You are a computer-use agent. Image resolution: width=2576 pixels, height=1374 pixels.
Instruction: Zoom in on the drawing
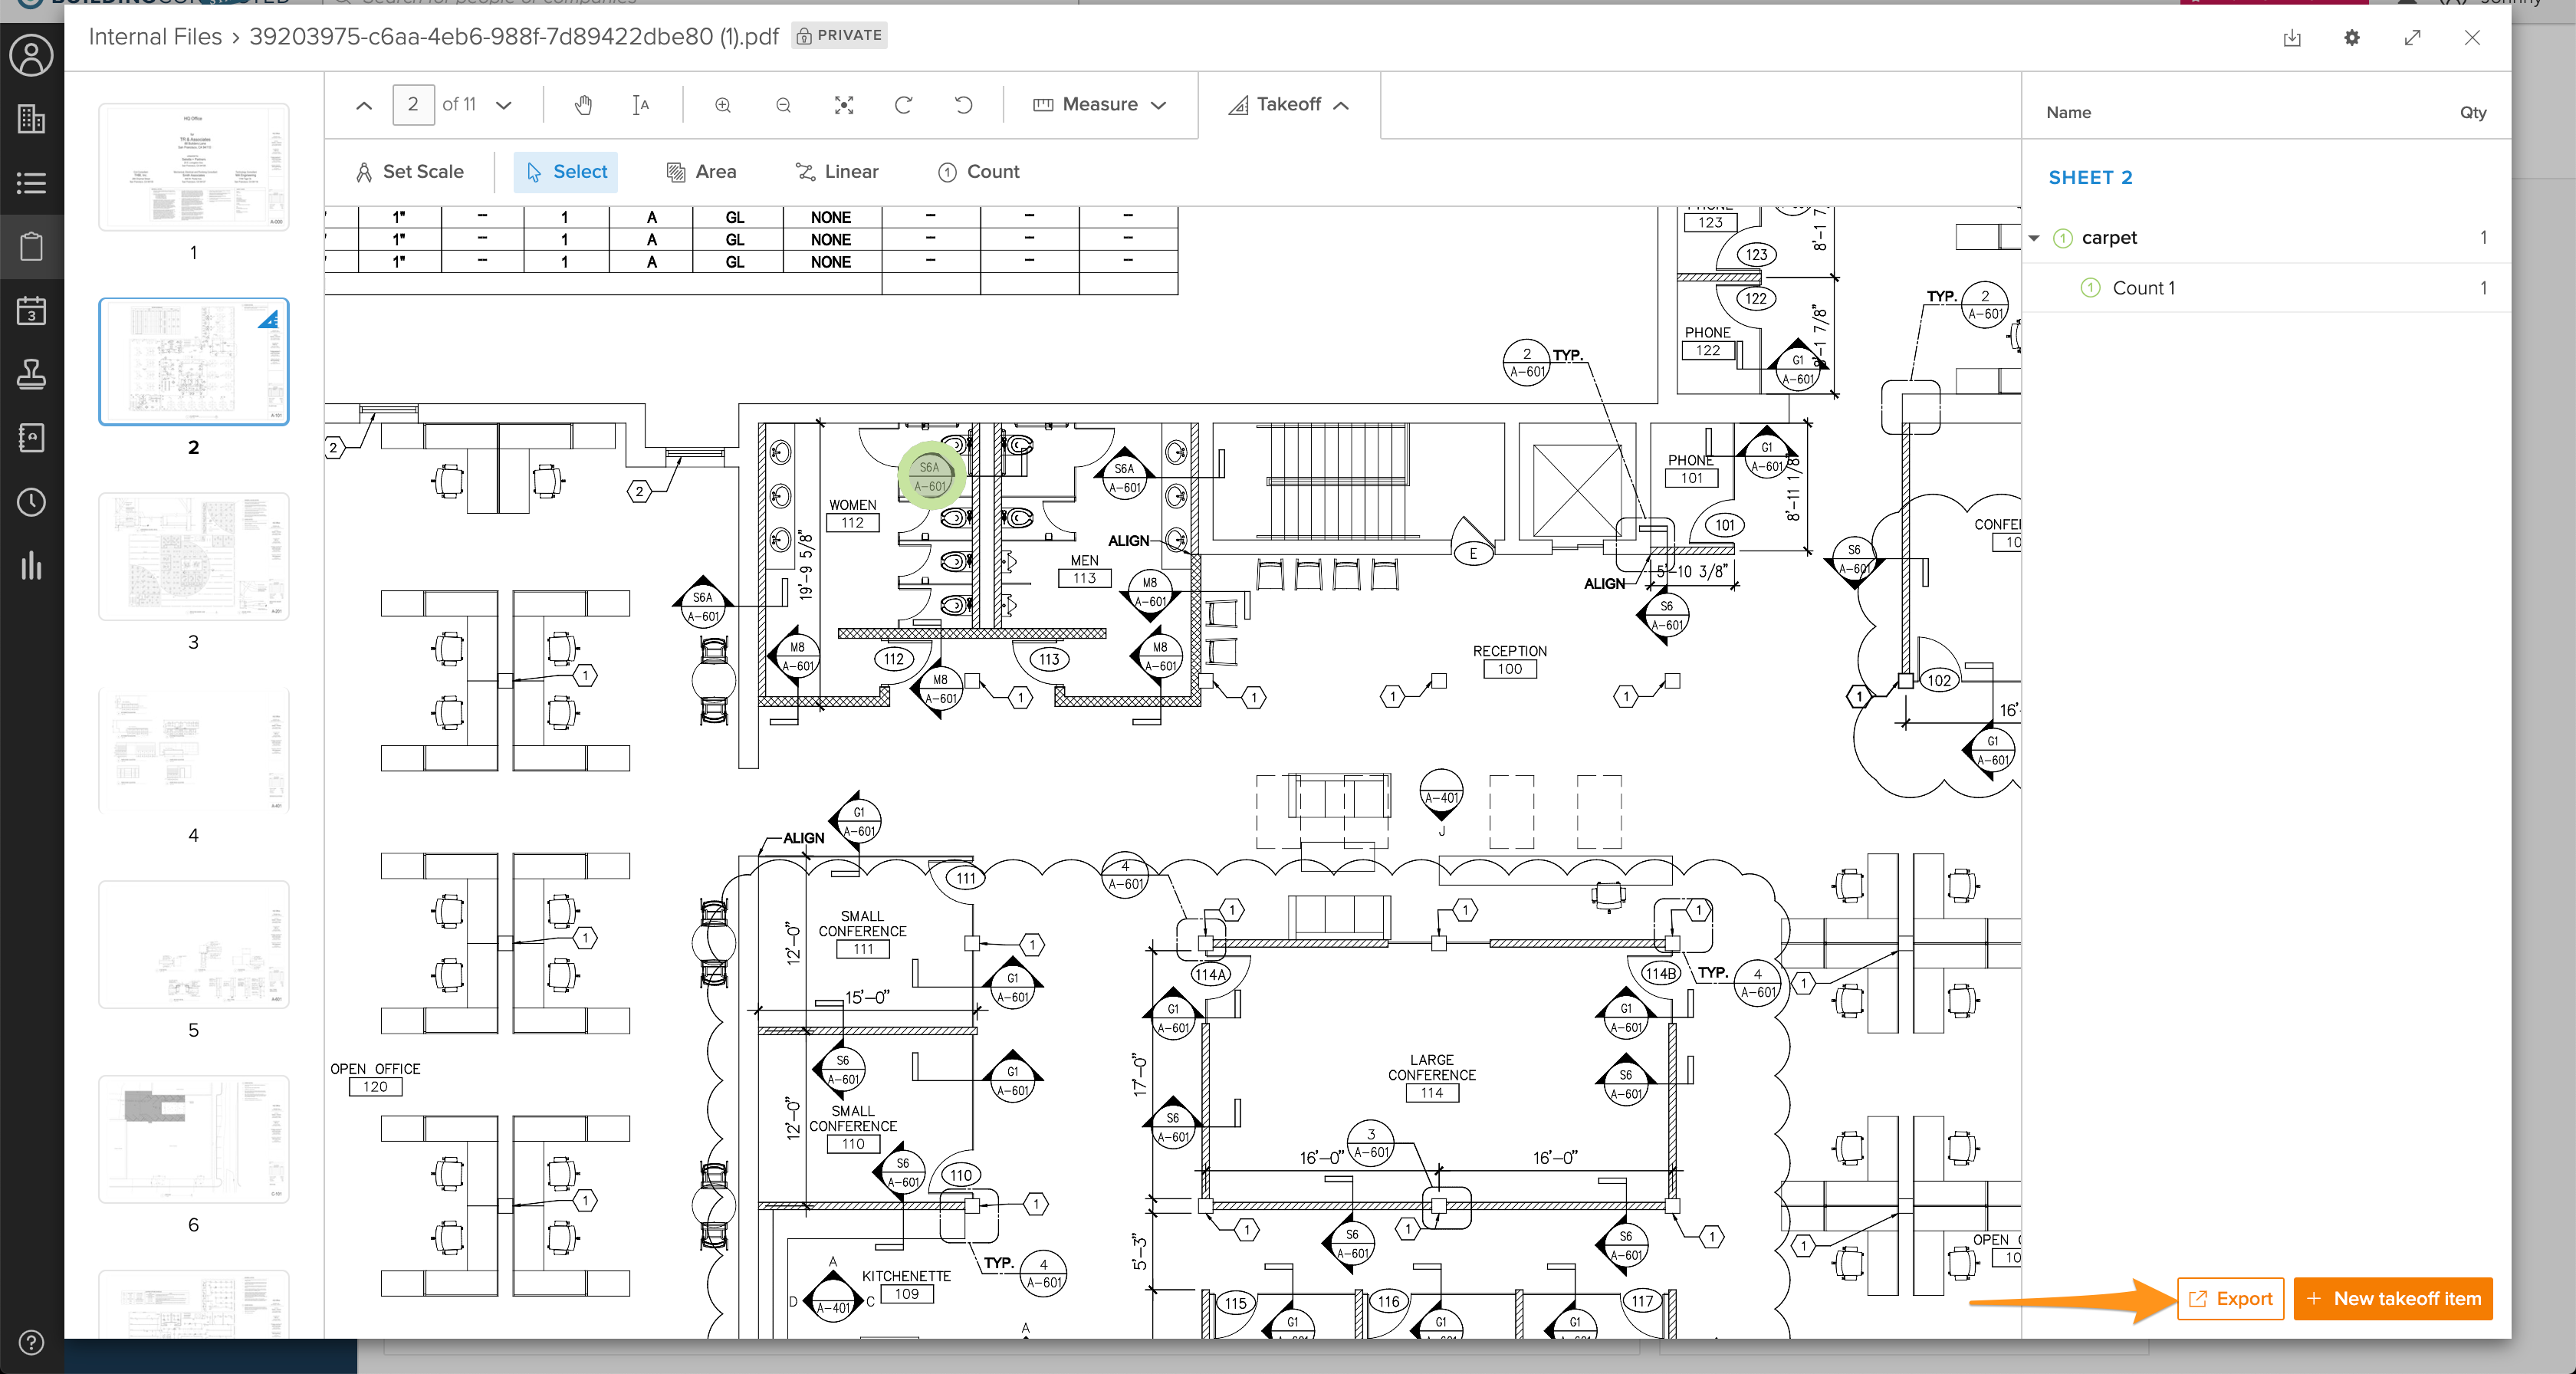723,105
